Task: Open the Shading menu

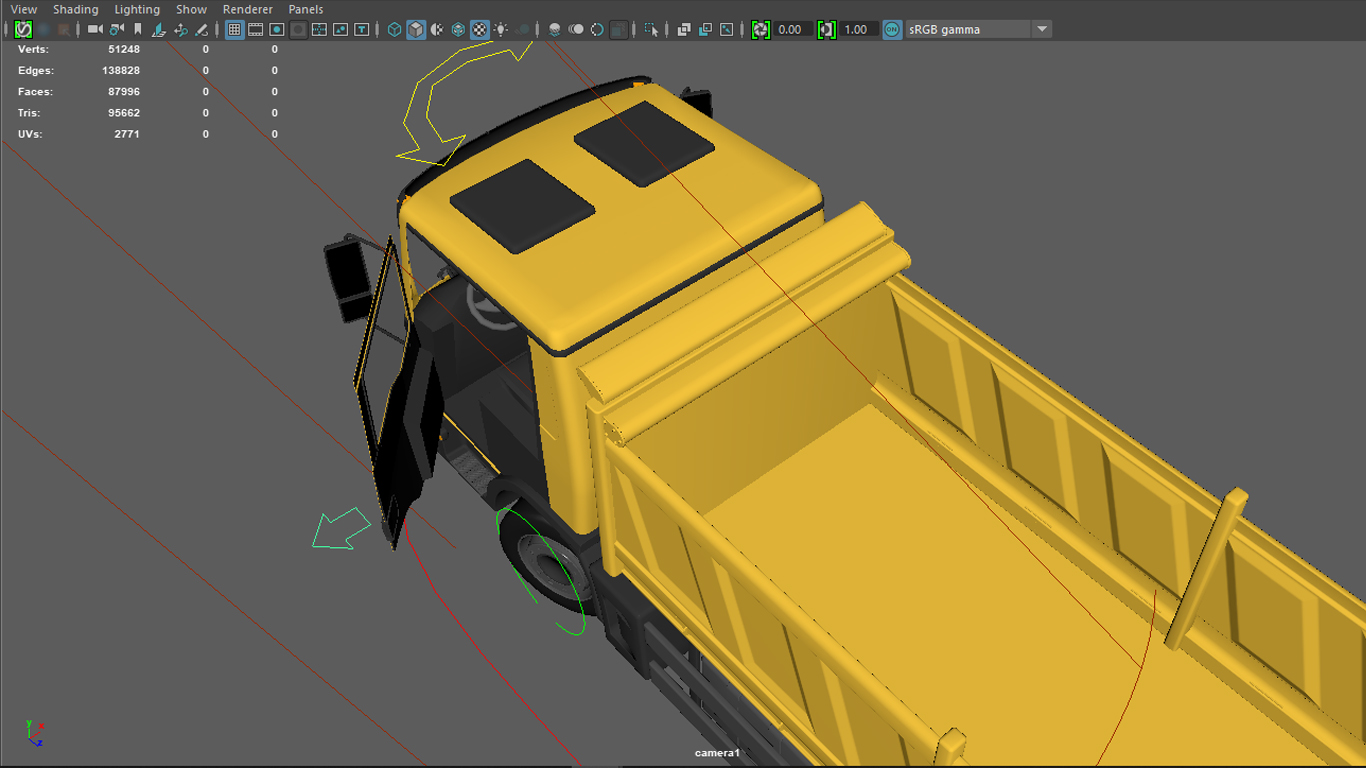Action: tap(76, 9)
